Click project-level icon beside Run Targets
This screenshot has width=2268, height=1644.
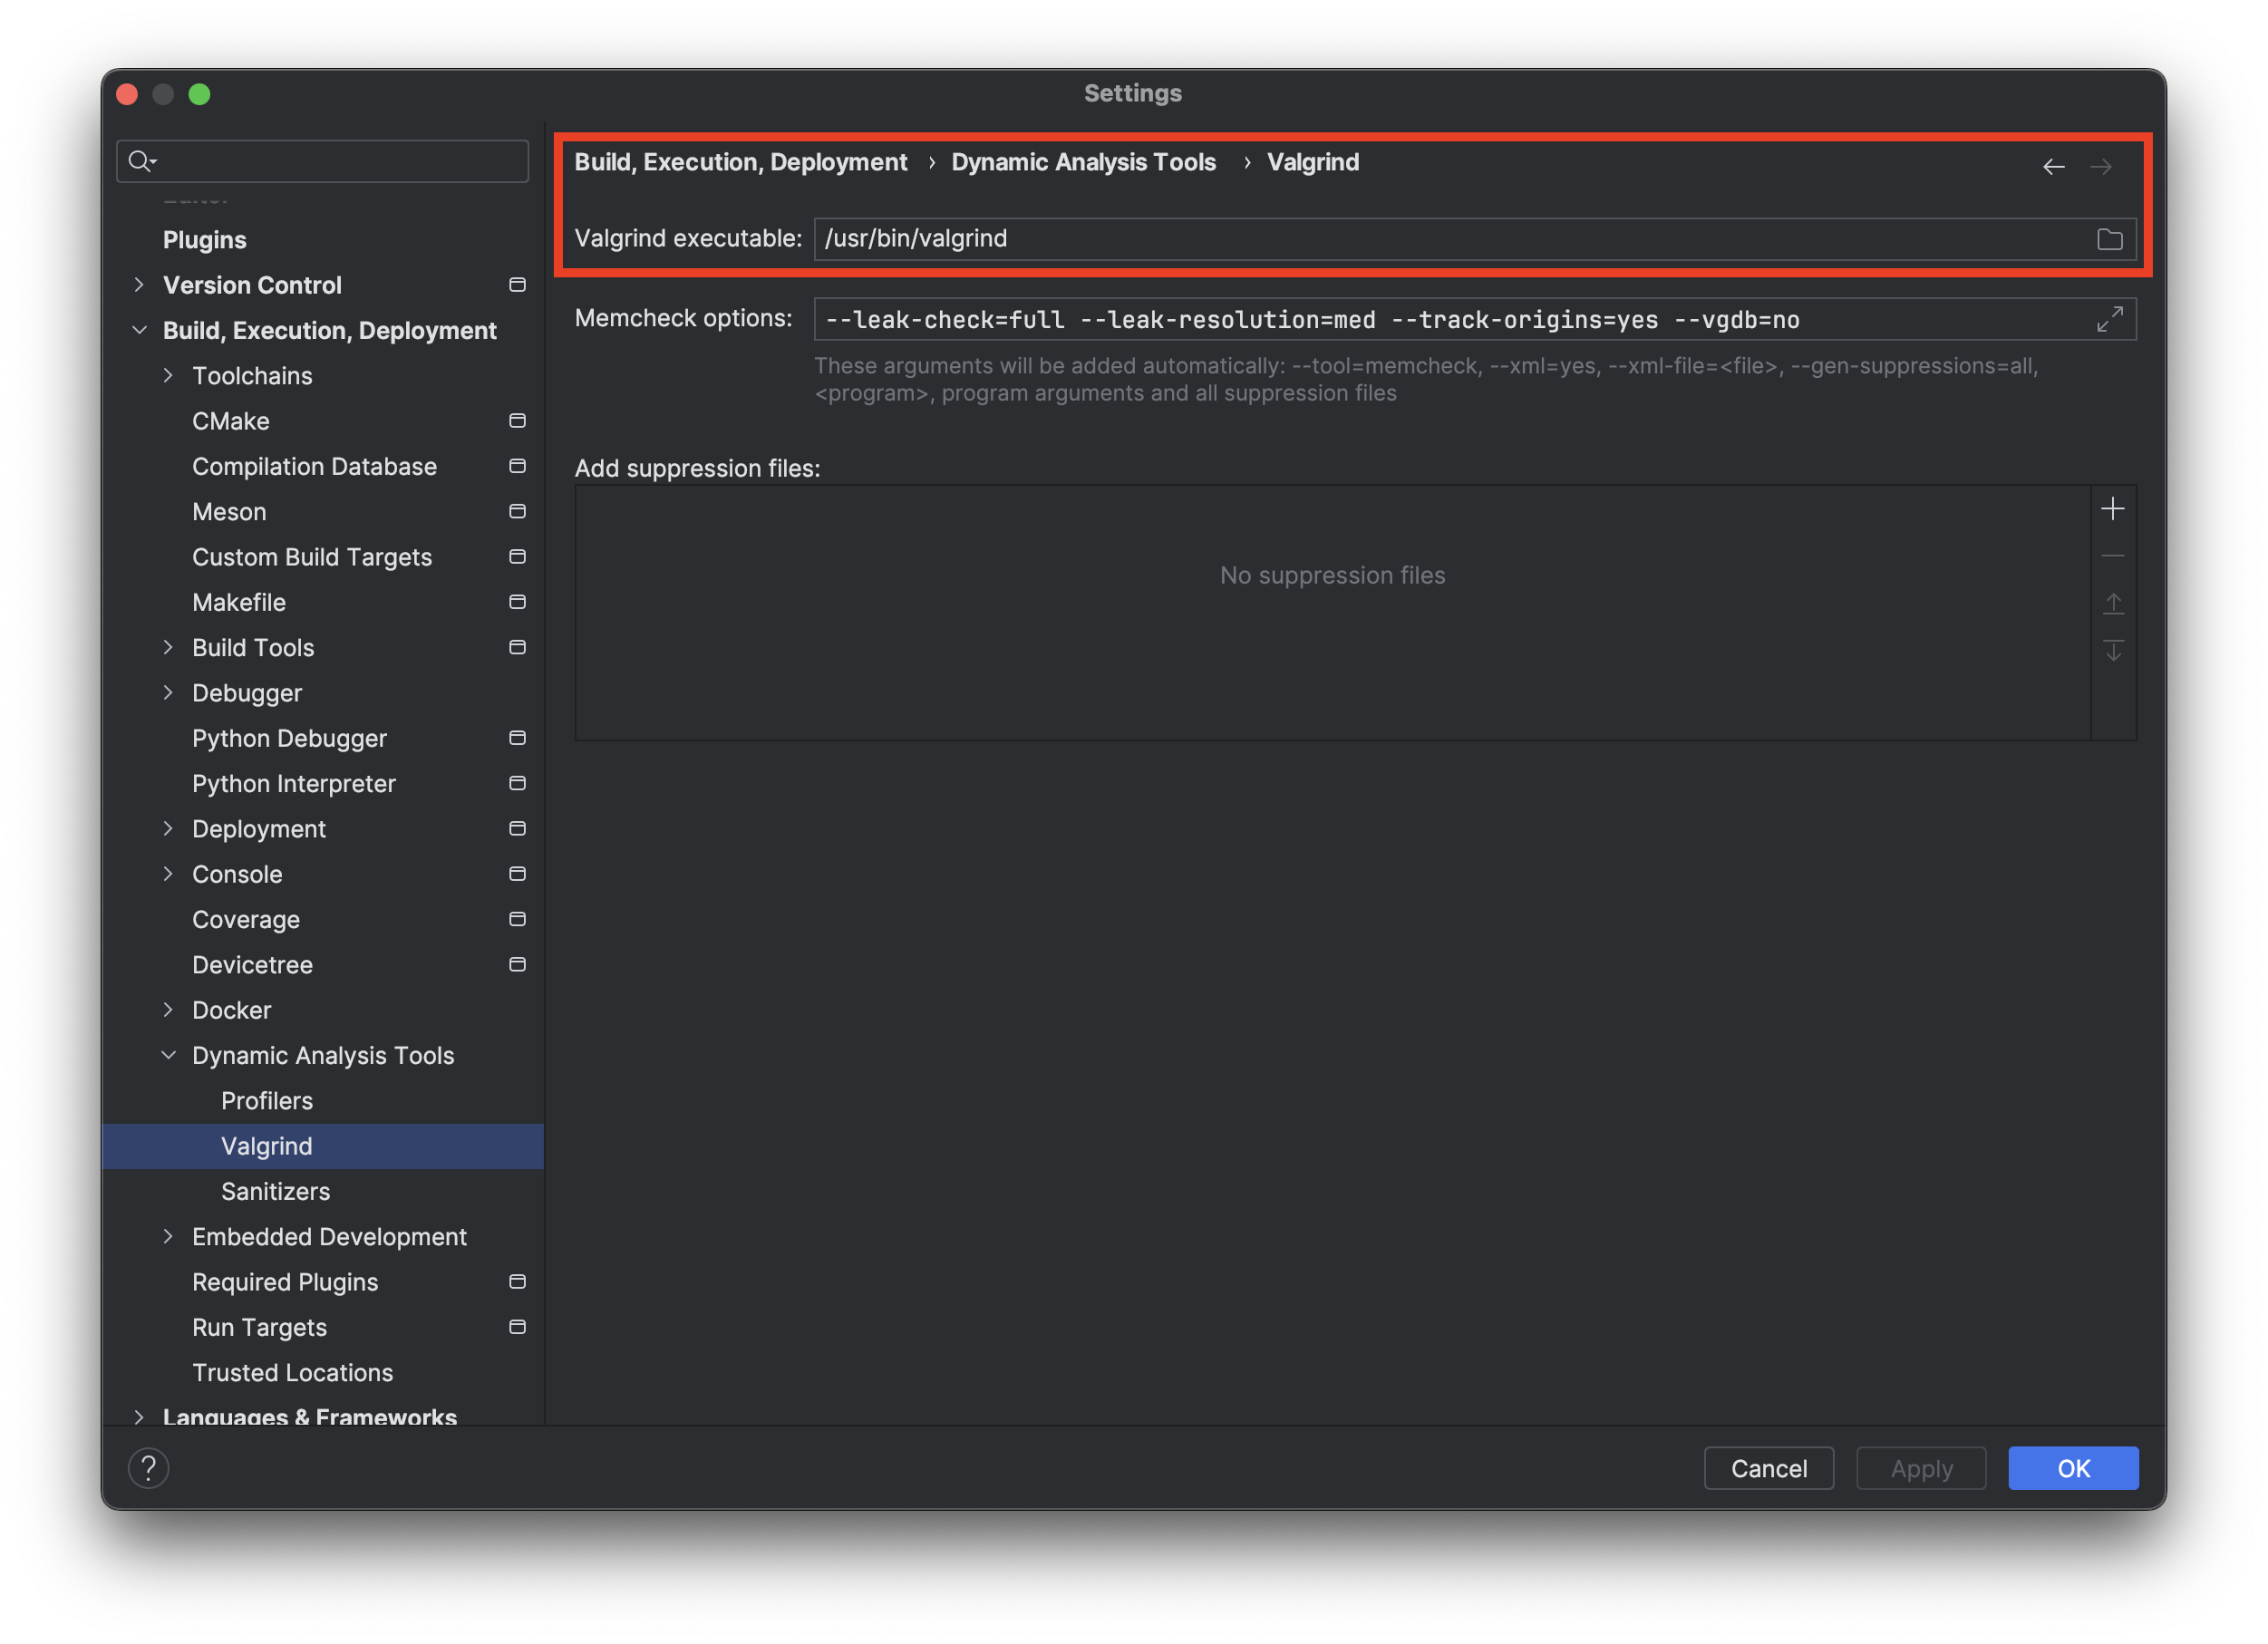[517, 1327]
